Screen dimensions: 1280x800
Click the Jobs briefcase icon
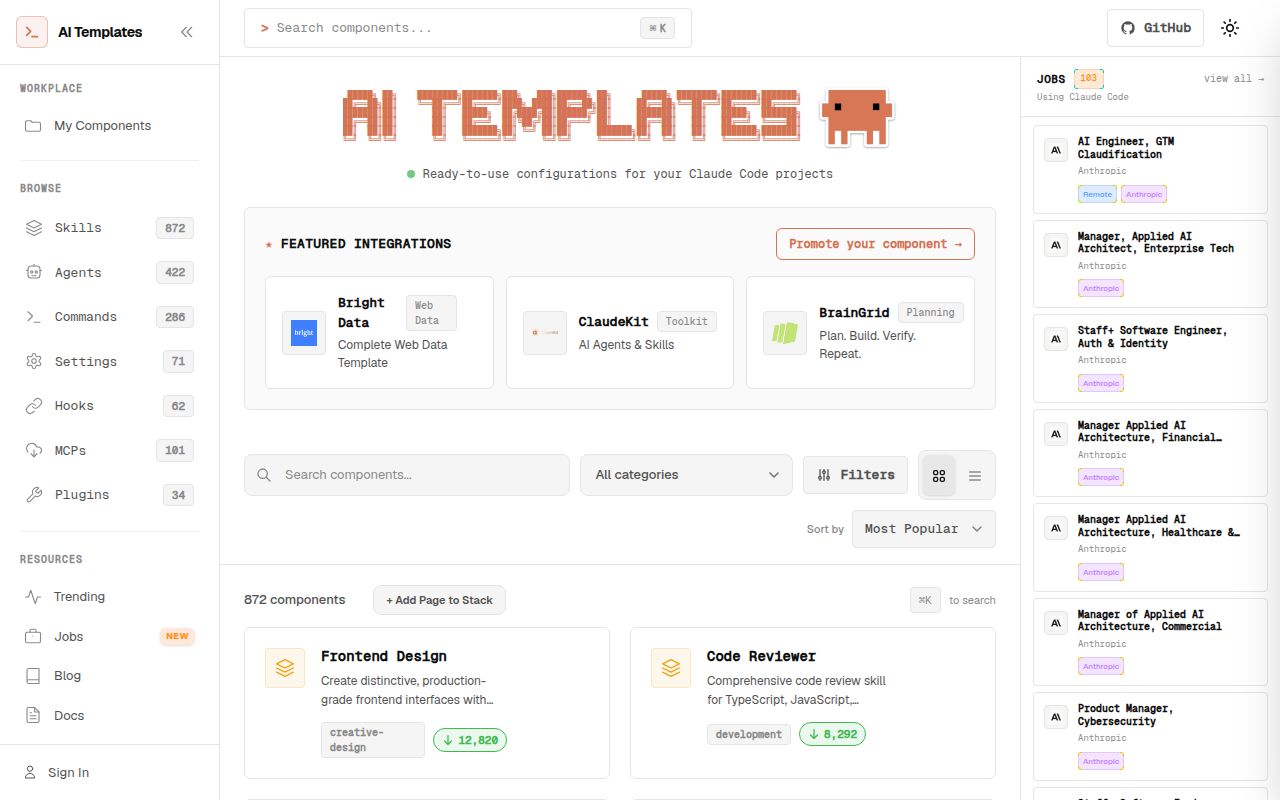[33, 636]
